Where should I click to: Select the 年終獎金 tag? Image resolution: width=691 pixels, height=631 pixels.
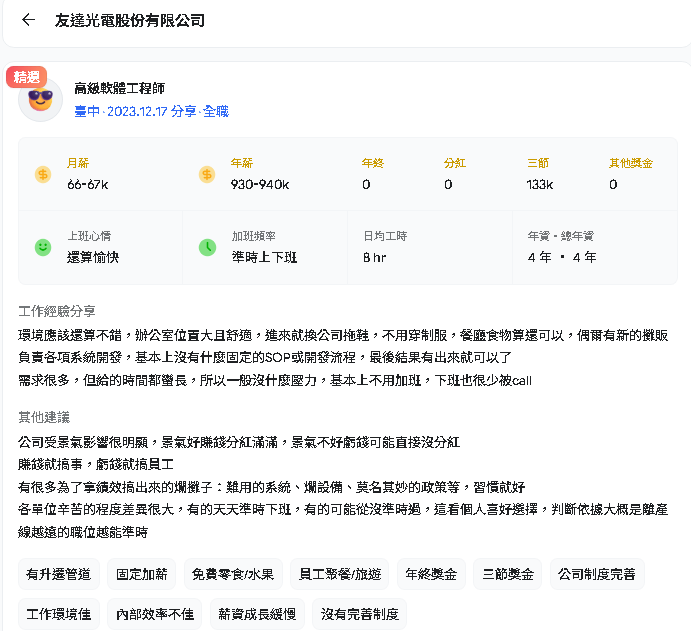click(x=431, y=574)
